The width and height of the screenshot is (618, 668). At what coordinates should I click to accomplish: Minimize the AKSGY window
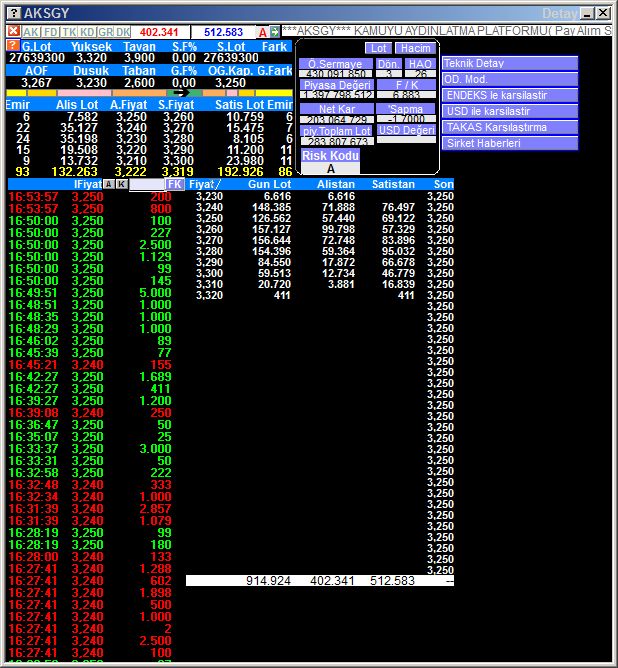click(x=587, y=13)
